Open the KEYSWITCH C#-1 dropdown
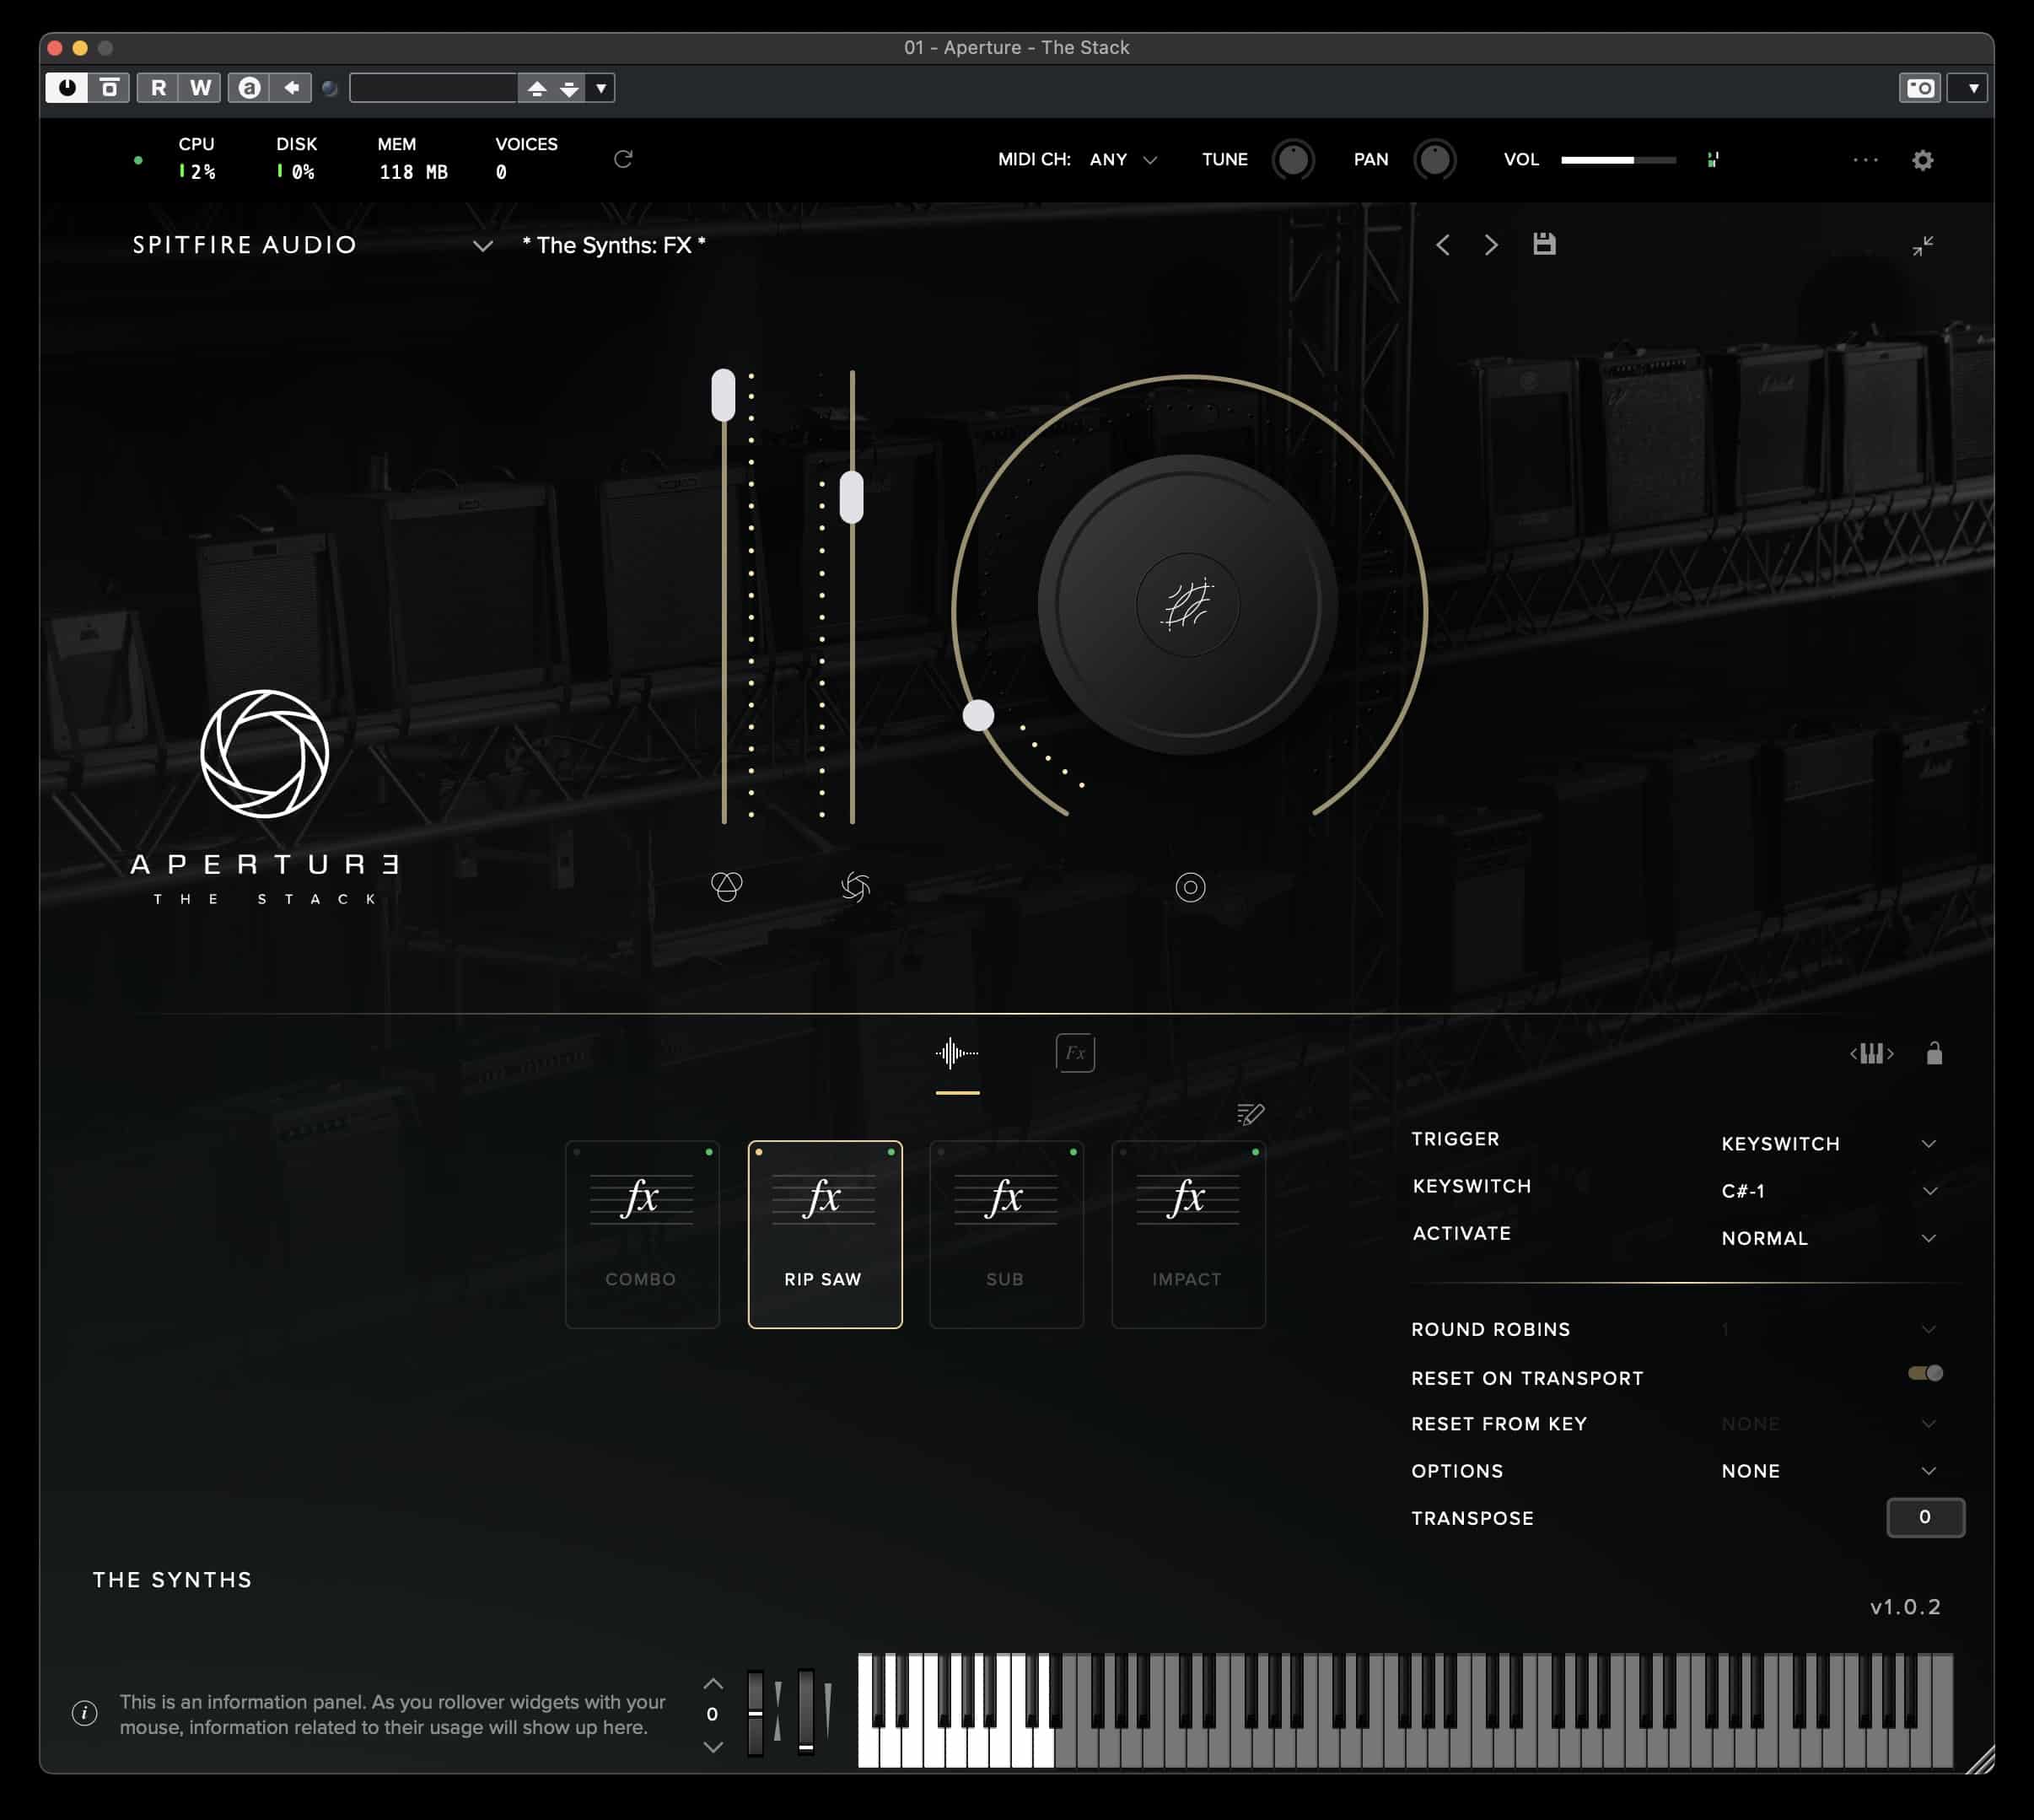Screen dimensions: 2034x1820 (1829, 1191)
